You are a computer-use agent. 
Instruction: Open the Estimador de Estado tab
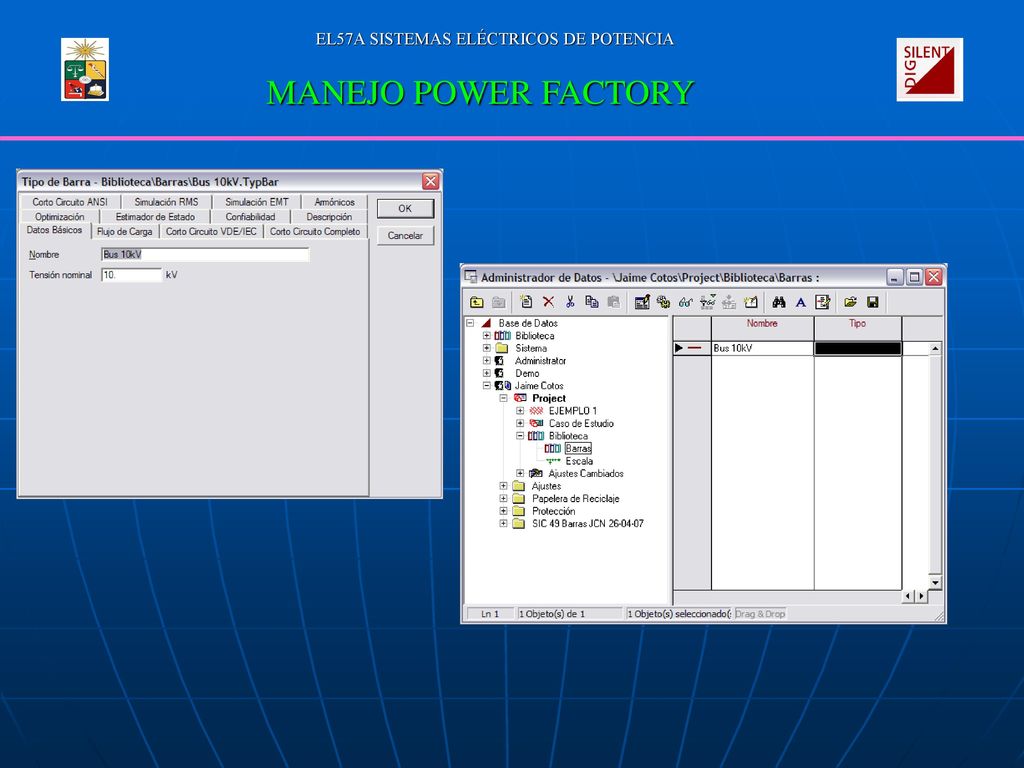coord(155,216)
